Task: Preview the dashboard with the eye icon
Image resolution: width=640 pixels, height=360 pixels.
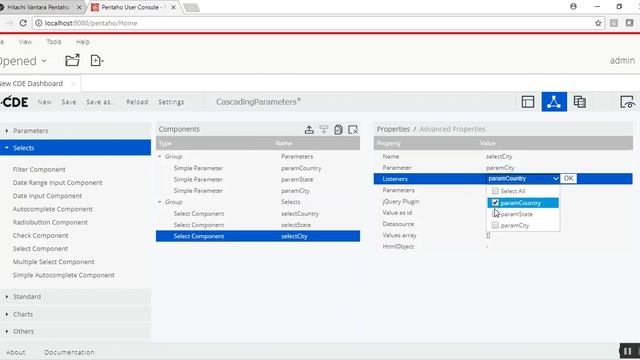Action: click(627, 102)
